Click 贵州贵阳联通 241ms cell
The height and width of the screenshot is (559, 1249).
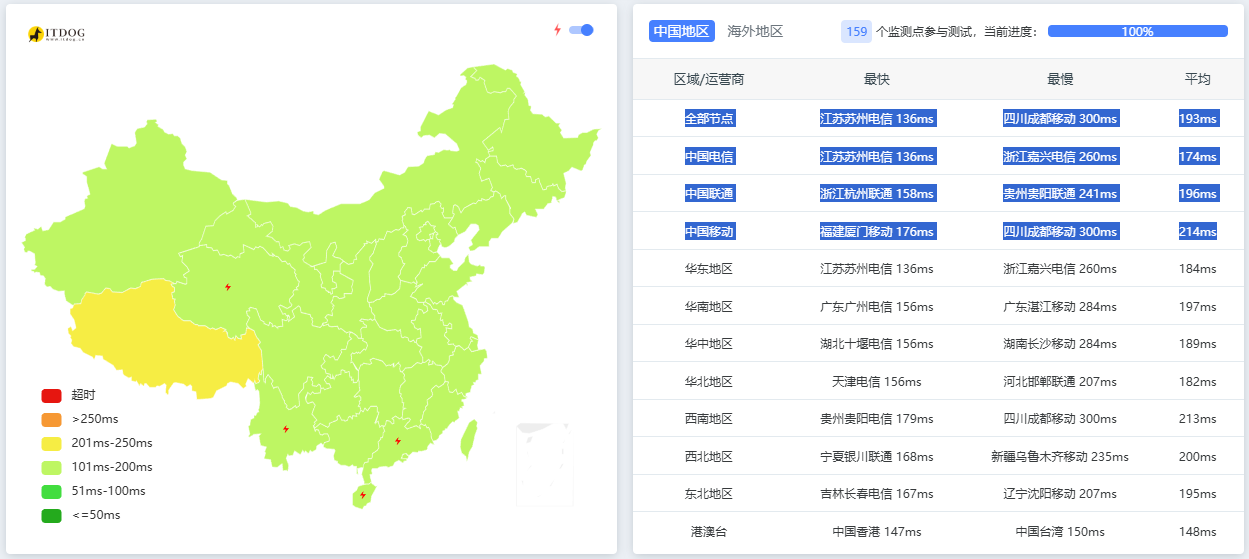tap(1060, 193)
